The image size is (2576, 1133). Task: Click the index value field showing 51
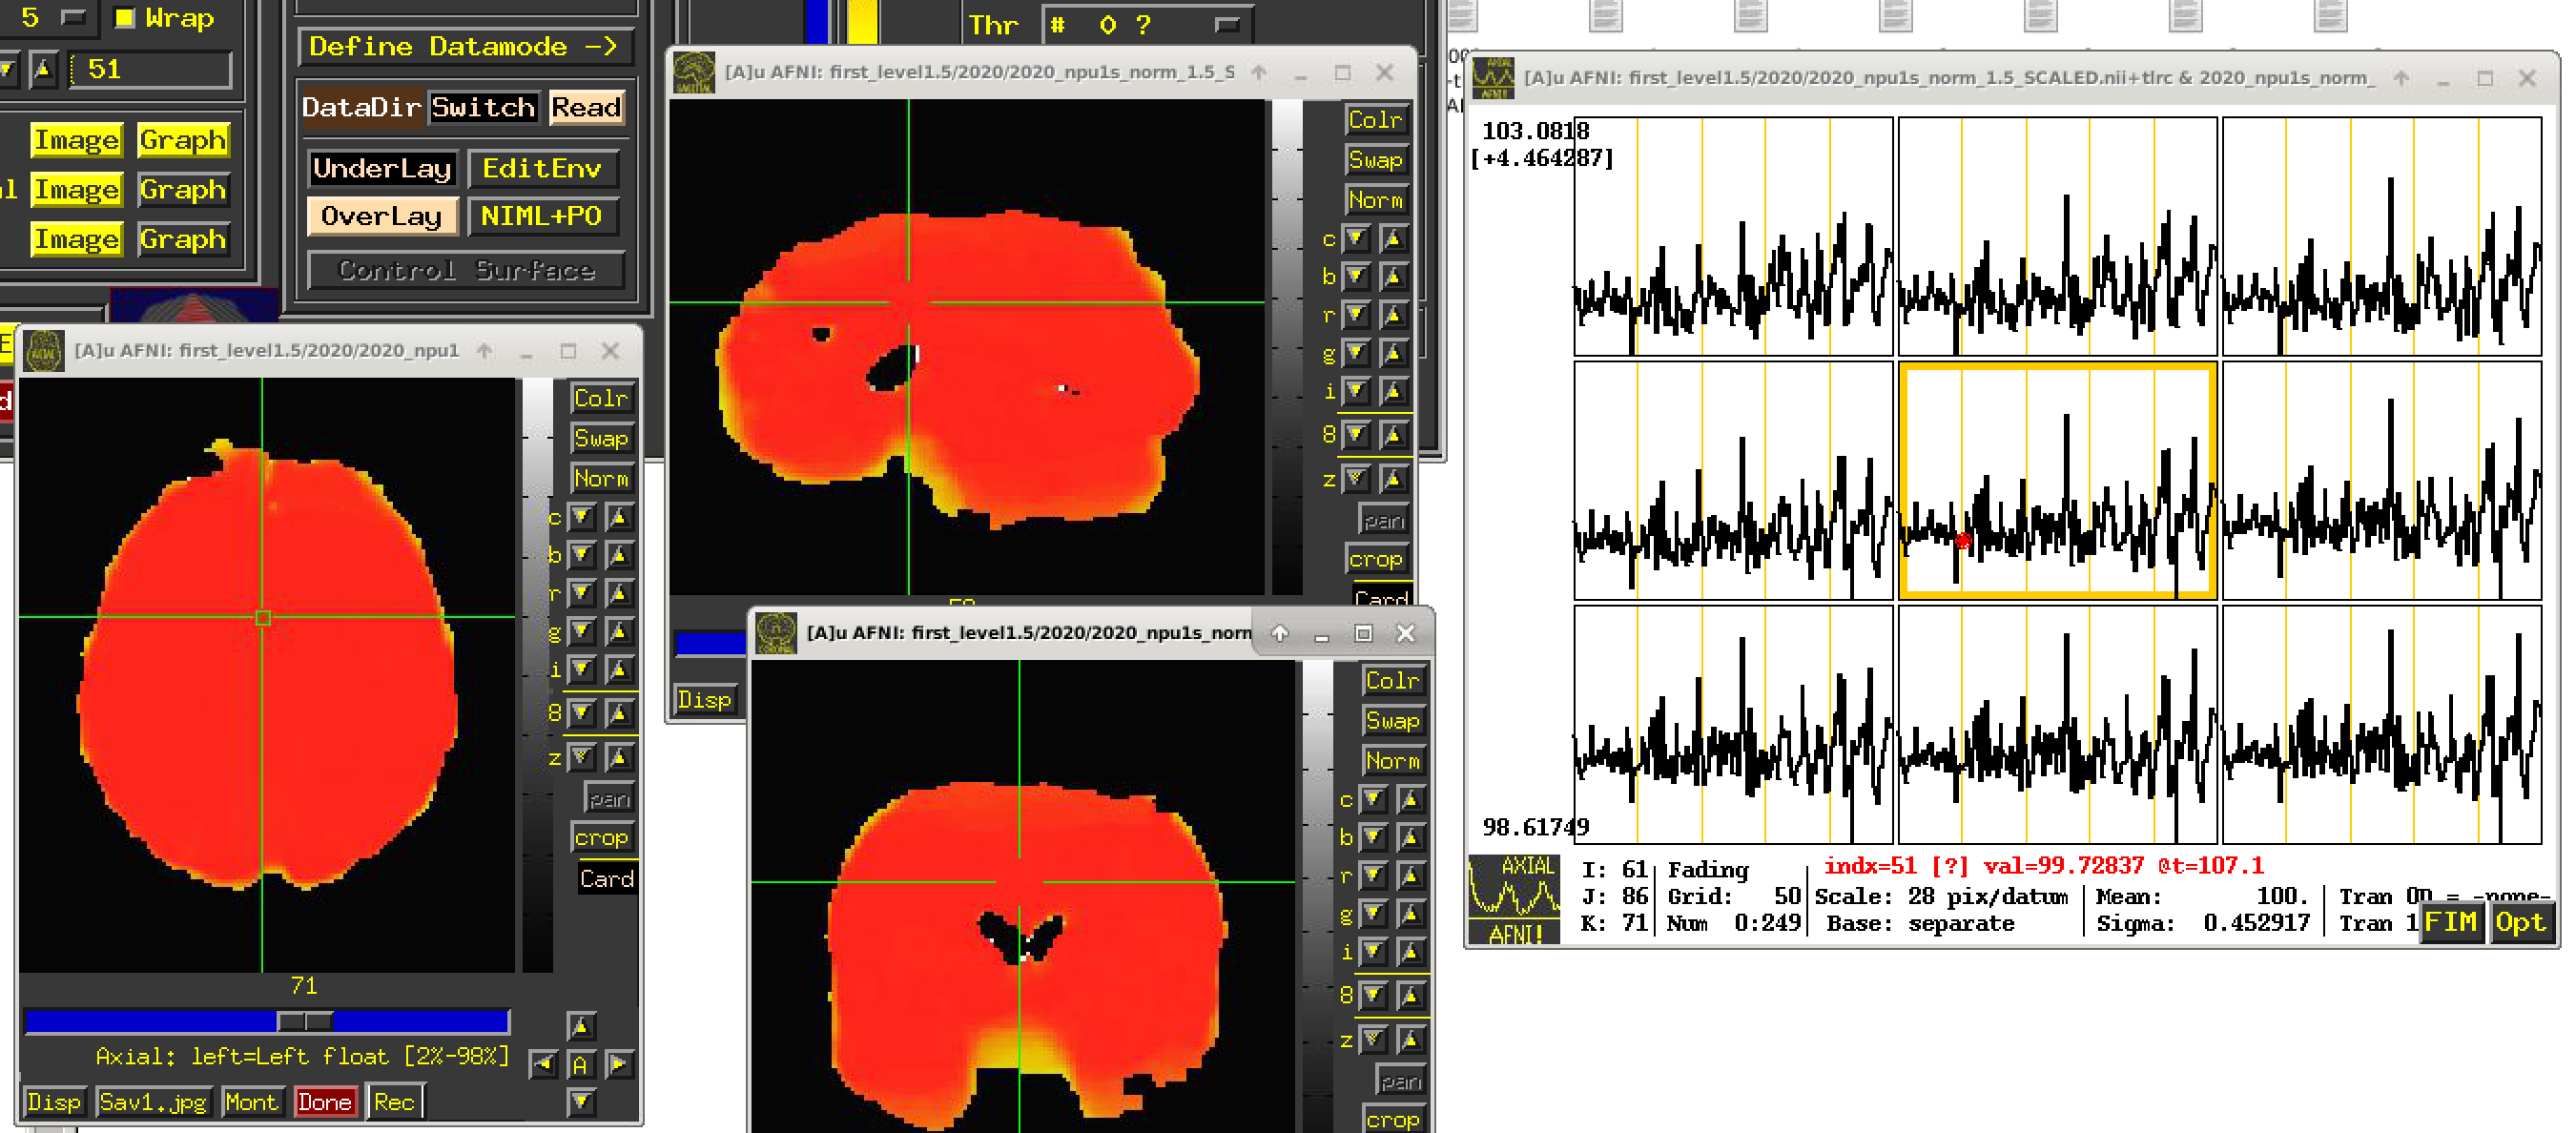[150, 70]
